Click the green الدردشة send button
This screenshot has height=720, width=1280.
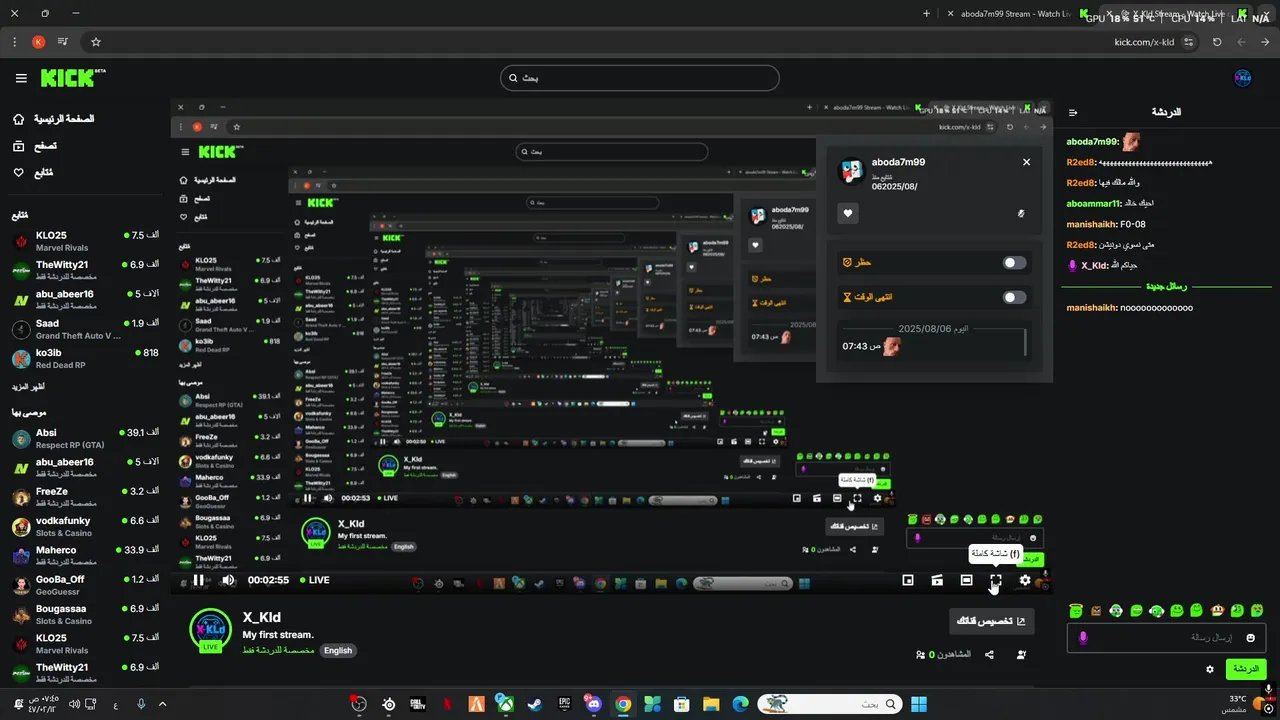click(x=1245, y=669)
